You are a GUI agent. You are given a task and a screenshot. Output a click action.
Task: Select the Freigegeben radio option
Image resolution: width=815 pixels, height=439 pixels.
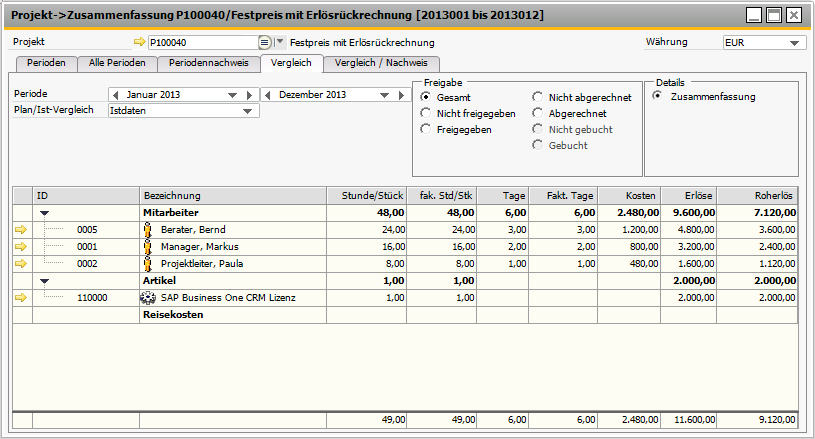426,129
